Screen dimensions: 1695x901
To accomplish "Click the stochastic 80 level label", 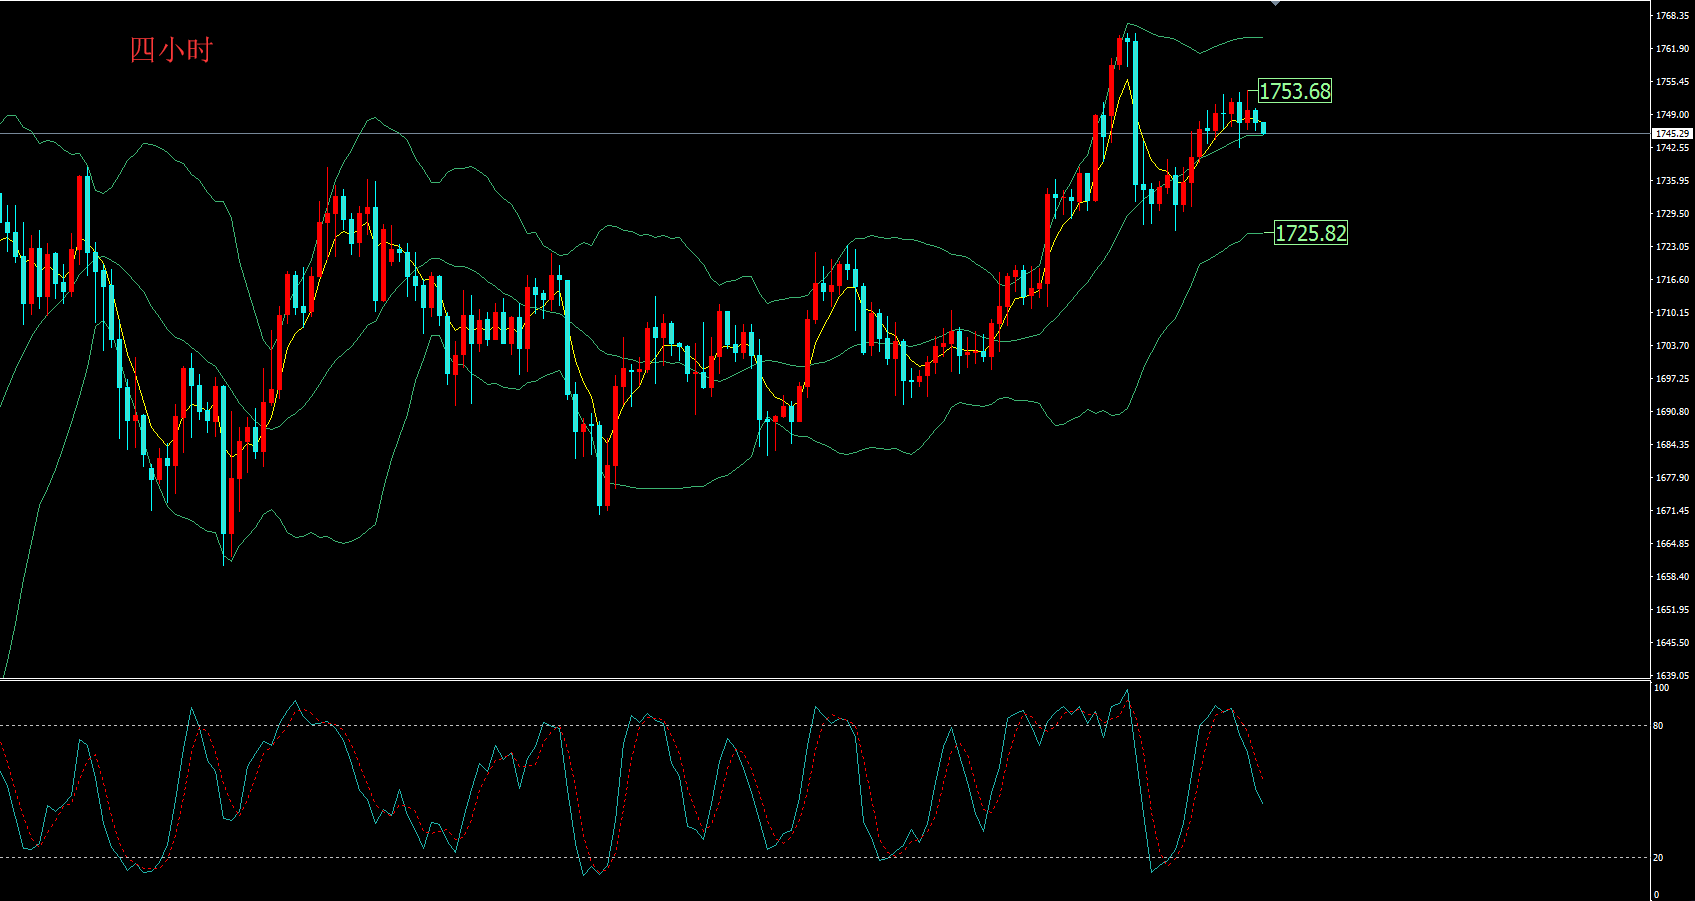I will (x=1658, y=726).
